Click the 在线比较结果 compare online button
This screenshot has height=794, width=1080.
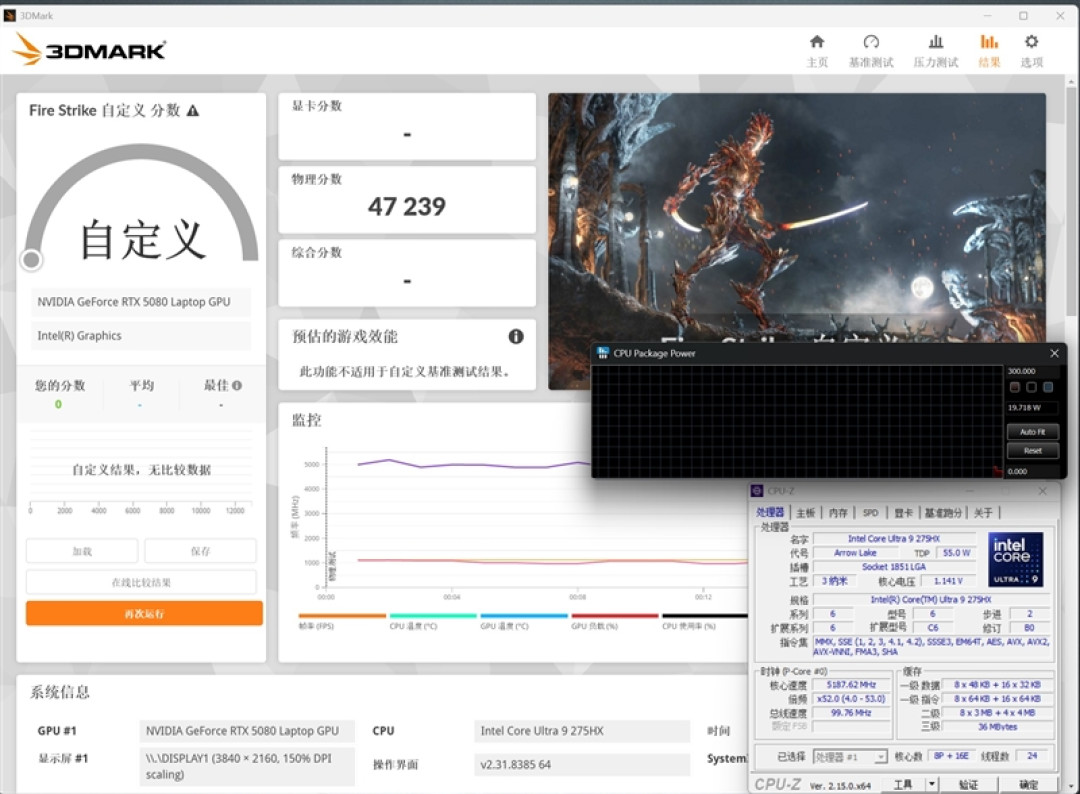pyautogui.click(x=141, y=582)
